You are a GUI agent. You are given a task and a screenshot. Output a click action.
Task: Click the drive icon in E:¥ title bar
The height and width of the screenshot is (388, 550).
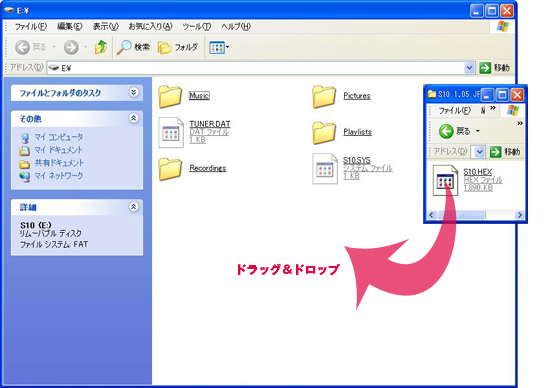9,11
